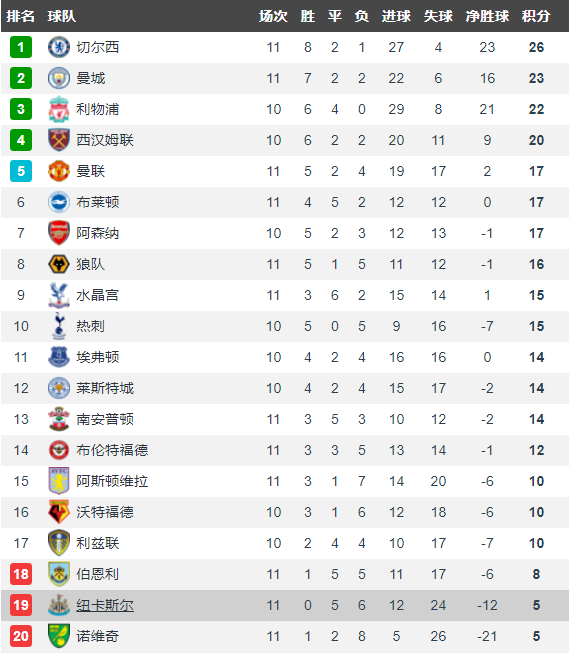
Task: Click the Tottenham cockerel crest
Action: pos(58,326)
